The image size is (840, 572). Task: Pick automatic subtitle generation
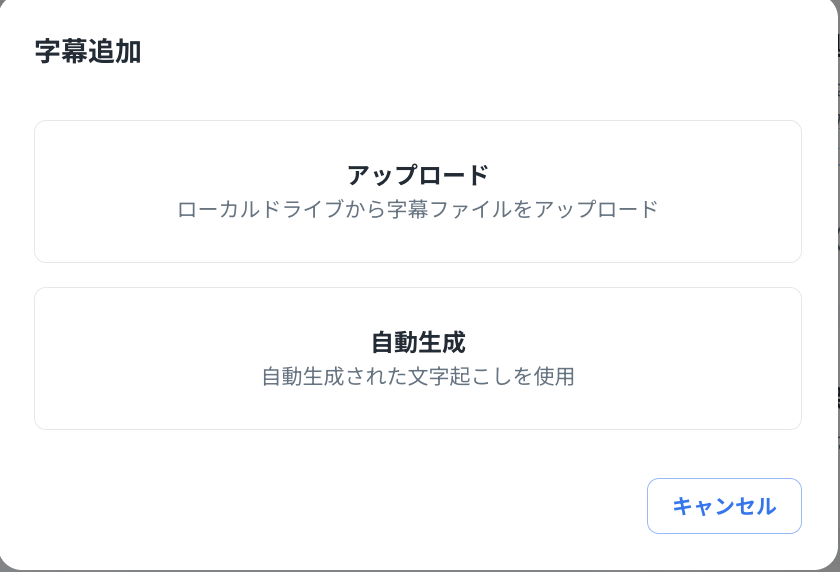click(x=418, y=358)
